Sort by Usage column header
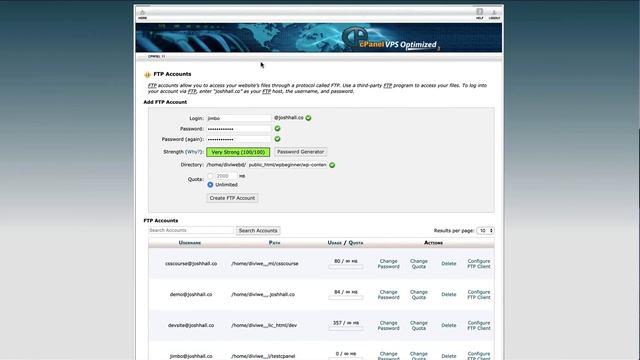 coord(335,243)
